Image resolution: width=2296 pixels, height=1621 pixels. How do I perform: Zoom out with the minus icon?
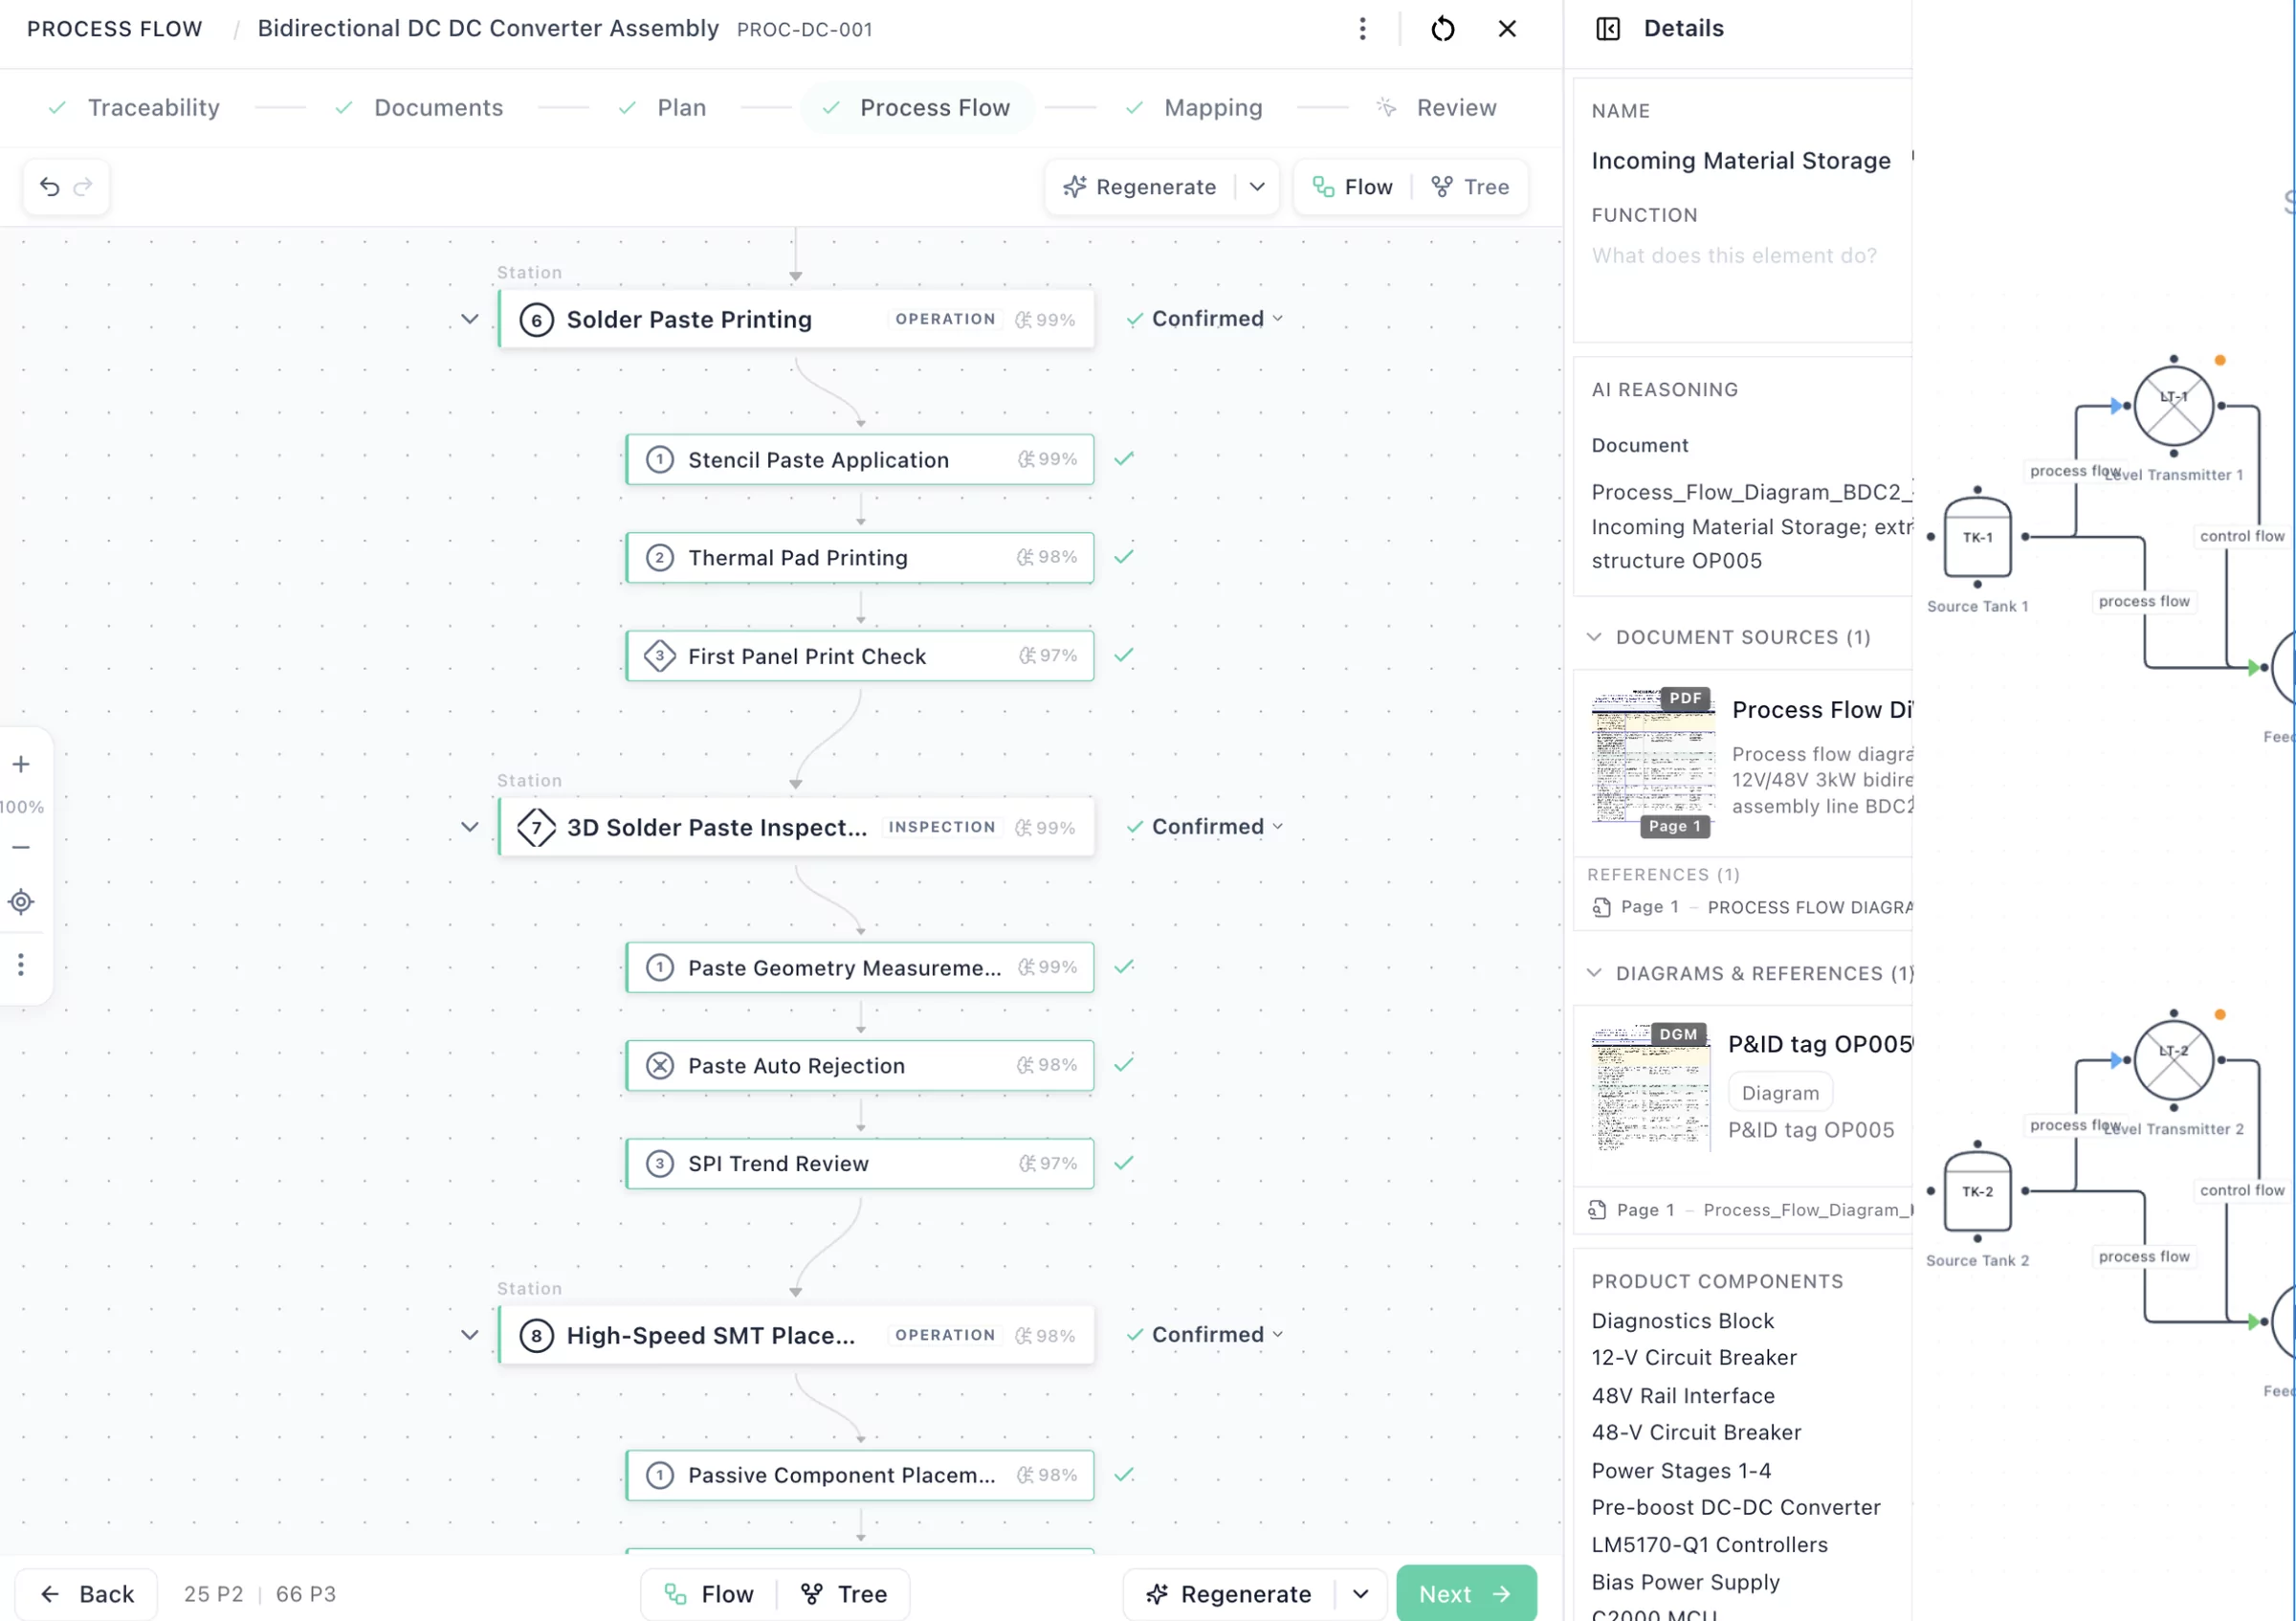[21, 847]
